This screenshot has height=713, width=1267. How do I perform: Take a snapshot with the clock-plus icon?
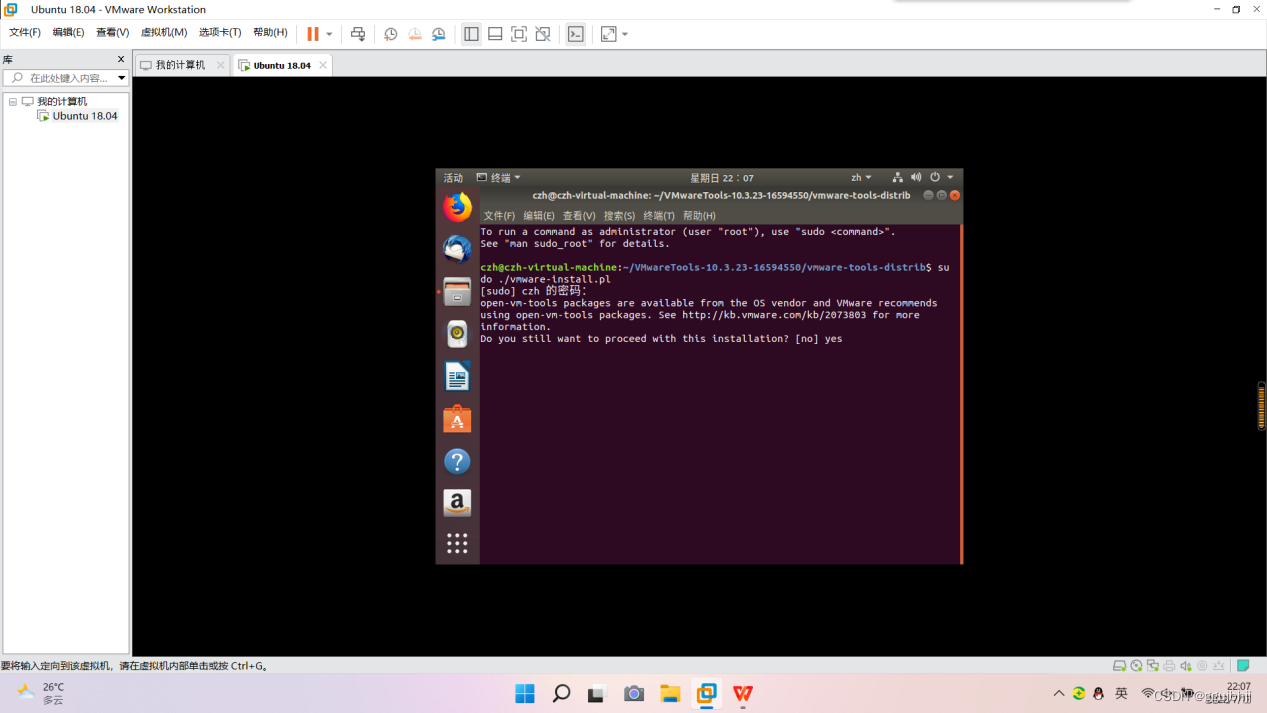pos(391,34)
